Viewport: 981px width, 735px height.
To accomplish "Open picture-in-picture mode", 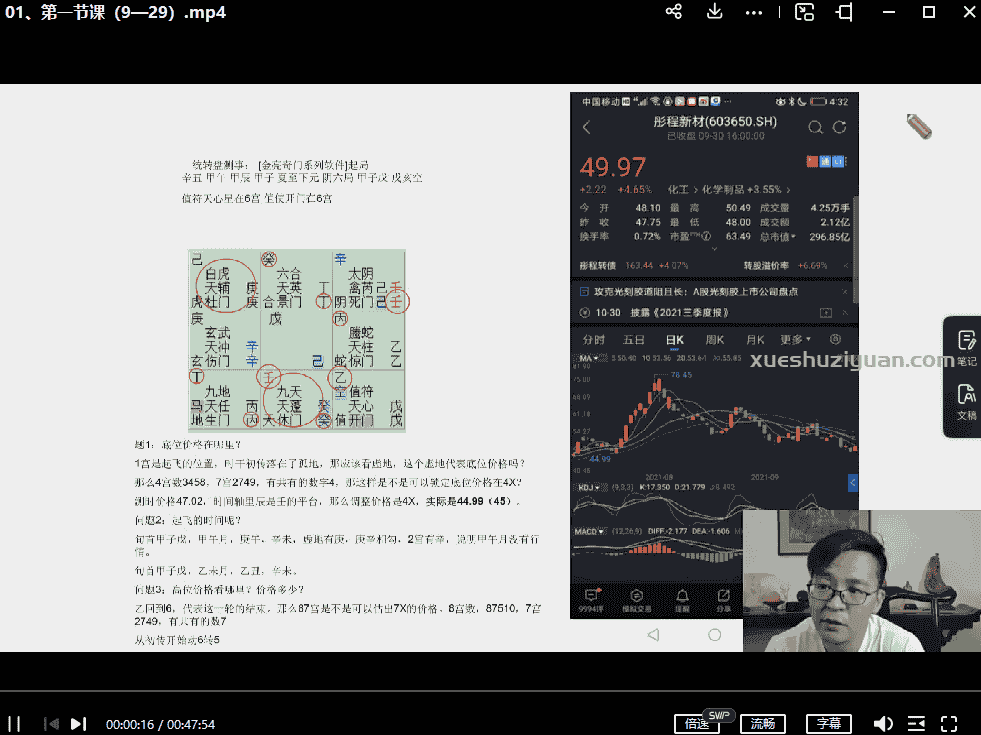I will coord(804,12).
